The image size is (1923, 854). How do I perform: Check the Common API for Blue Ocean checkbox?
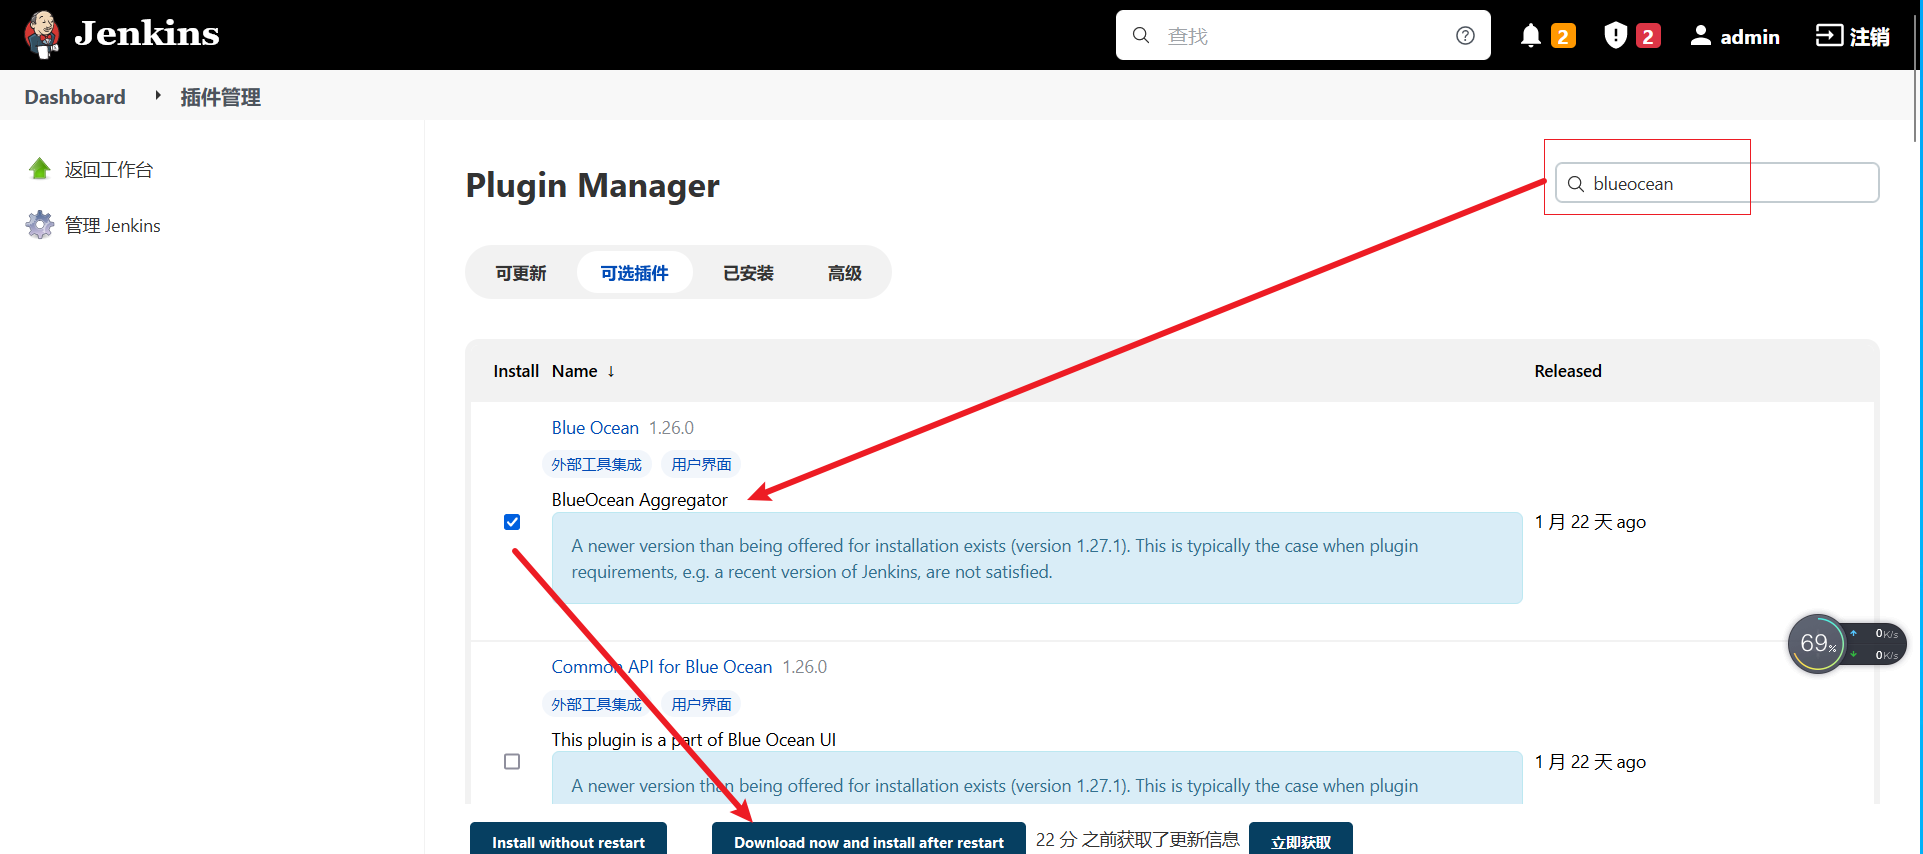[x=512, y=762]
